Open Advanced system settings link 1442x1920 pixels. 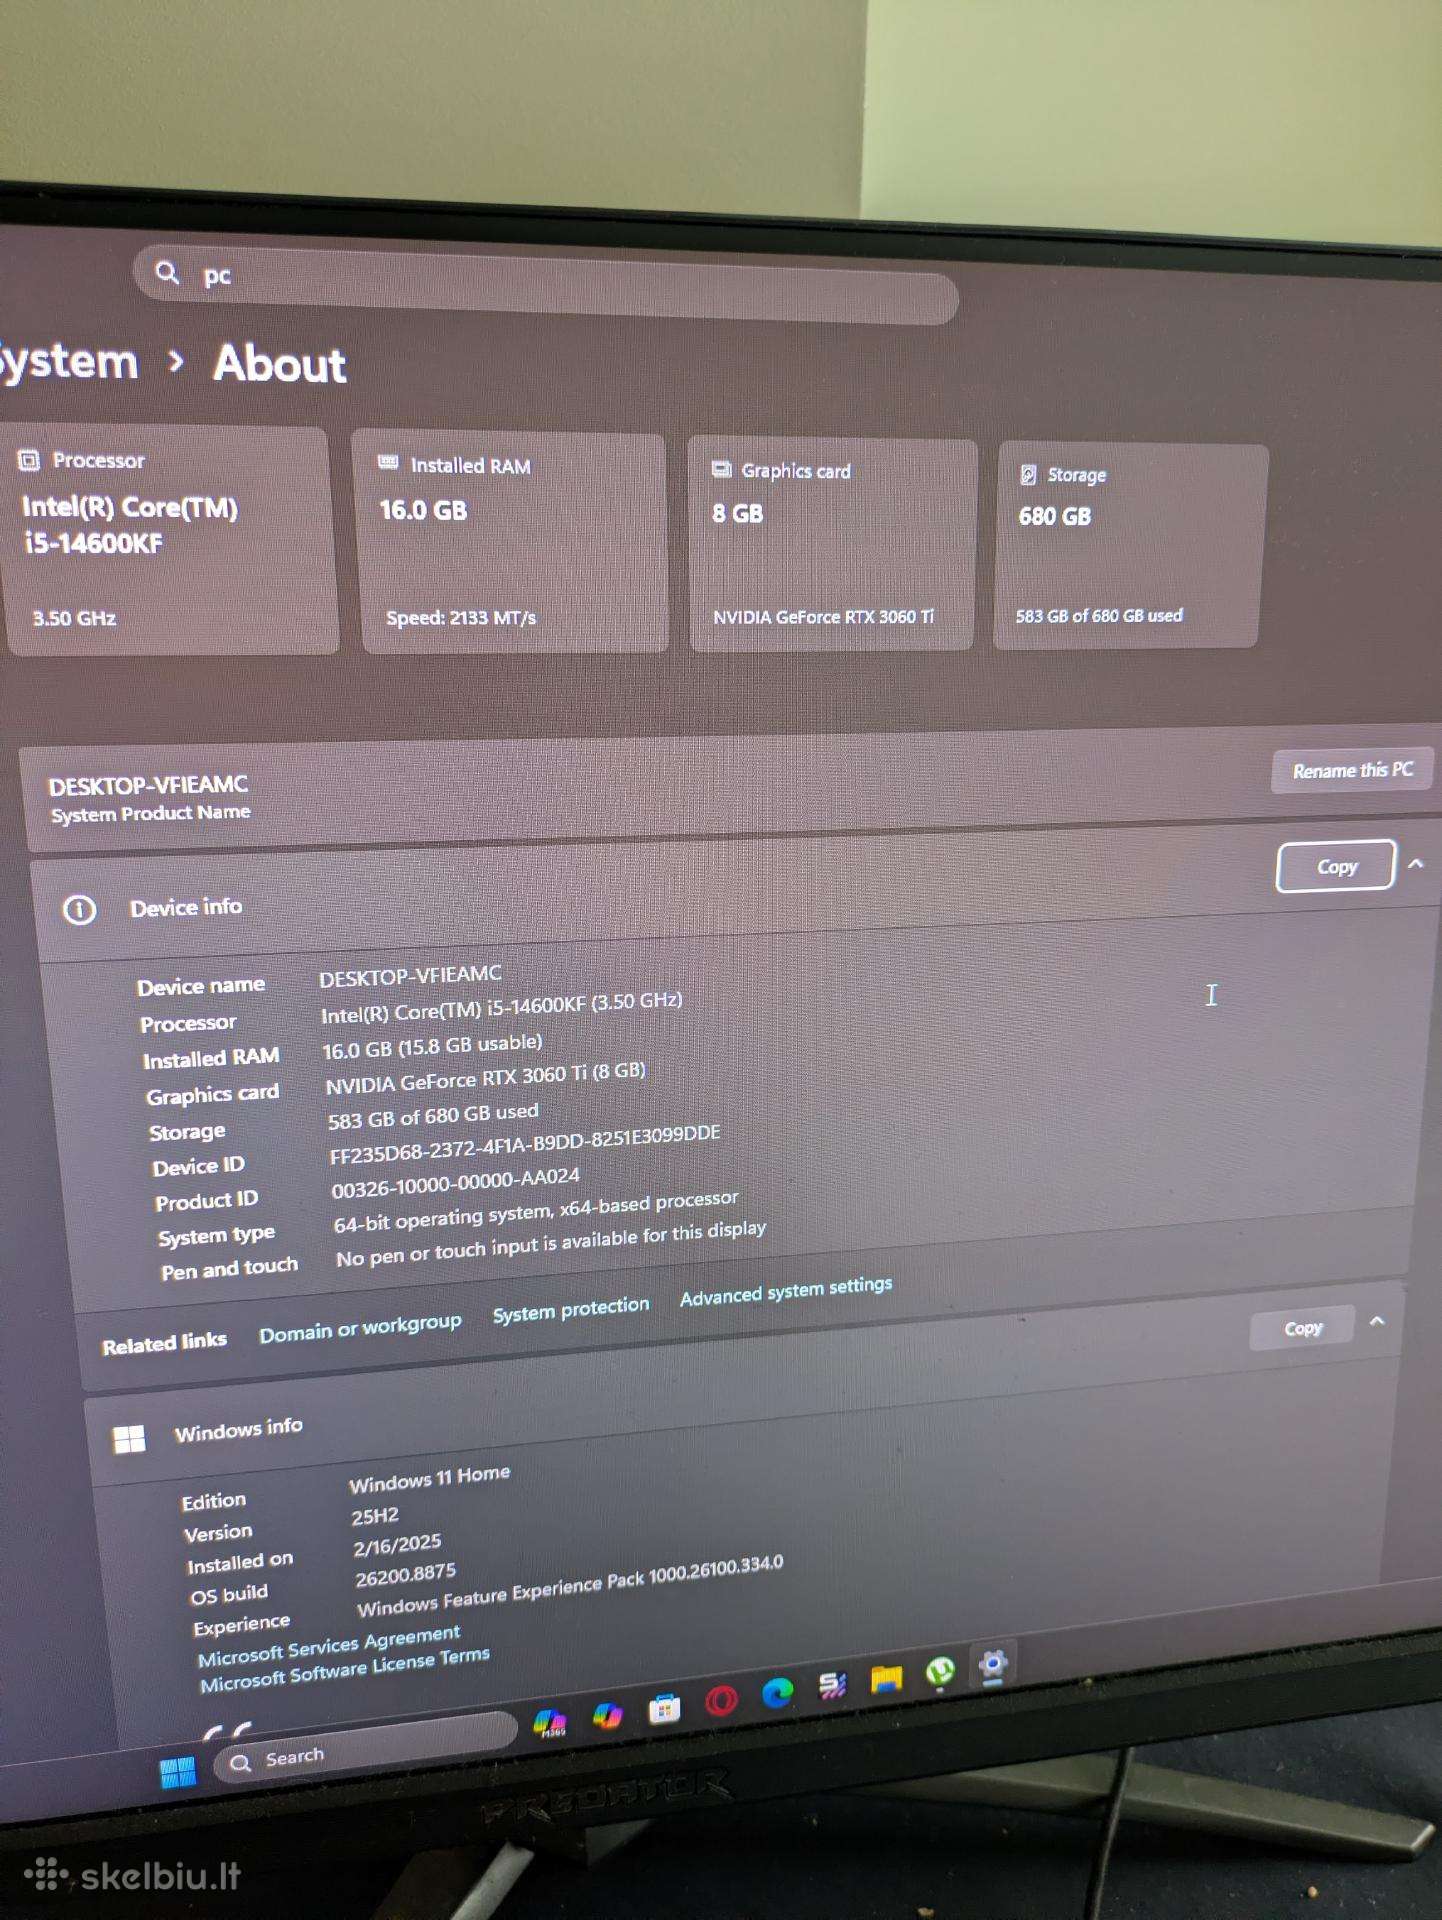click(x=786, y=1290)
